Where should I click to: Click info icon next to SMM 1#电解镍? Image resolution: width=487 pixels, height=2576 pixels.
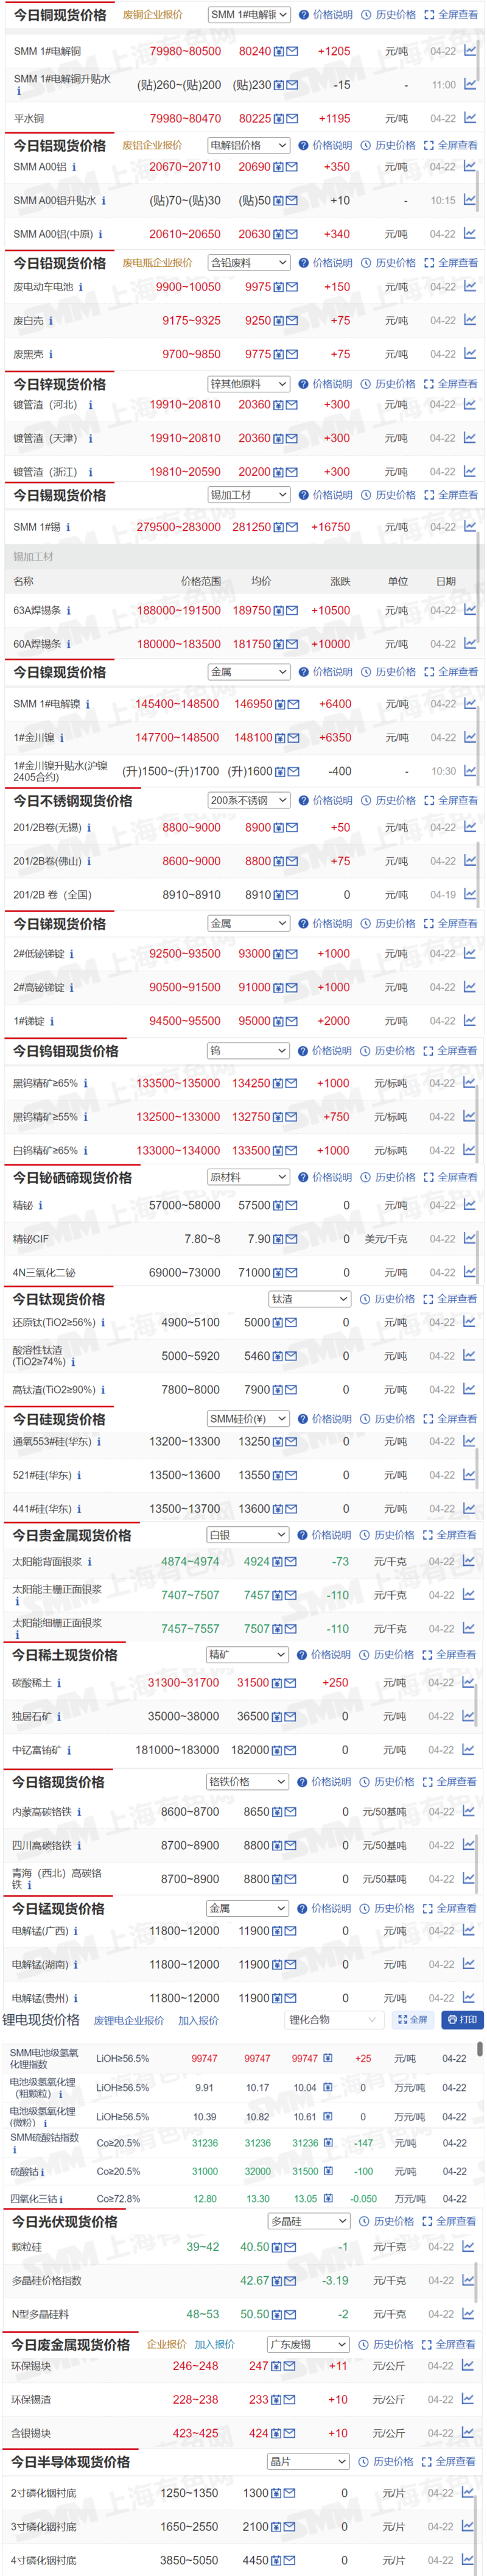[x=88, y=704]
